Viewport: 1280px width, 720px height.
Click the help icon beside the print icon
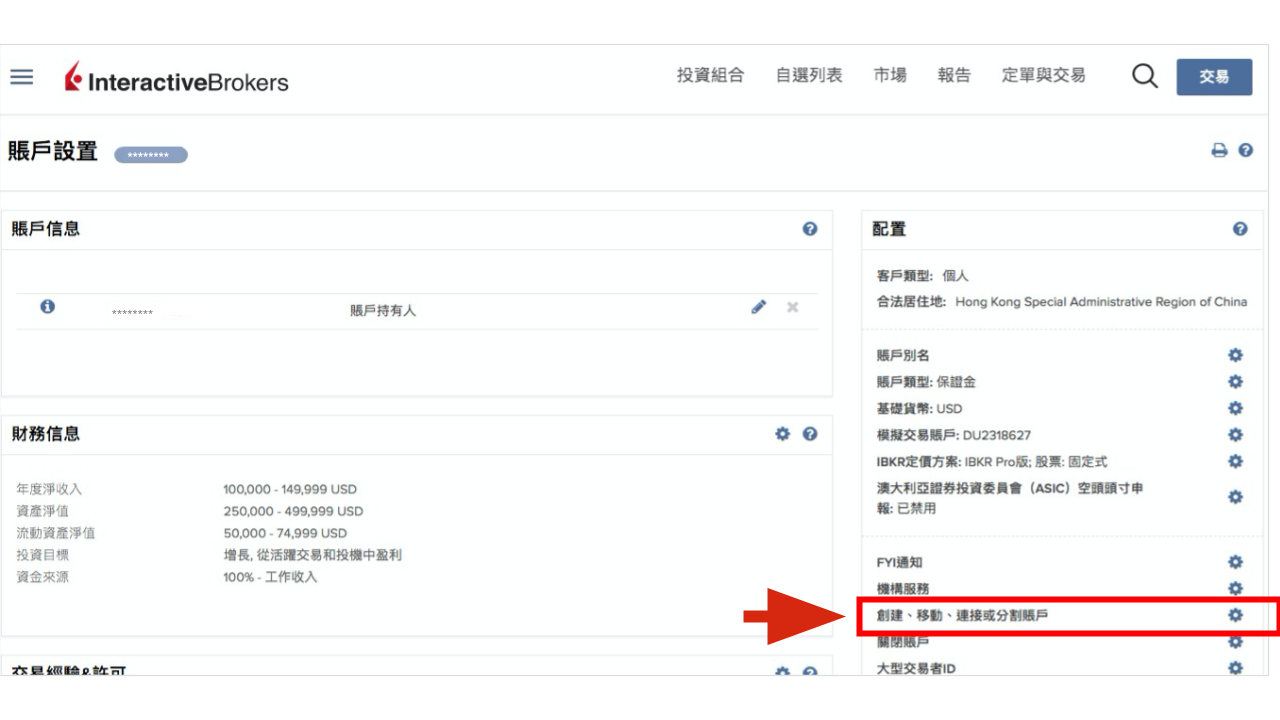click(x=1245, y=150)
